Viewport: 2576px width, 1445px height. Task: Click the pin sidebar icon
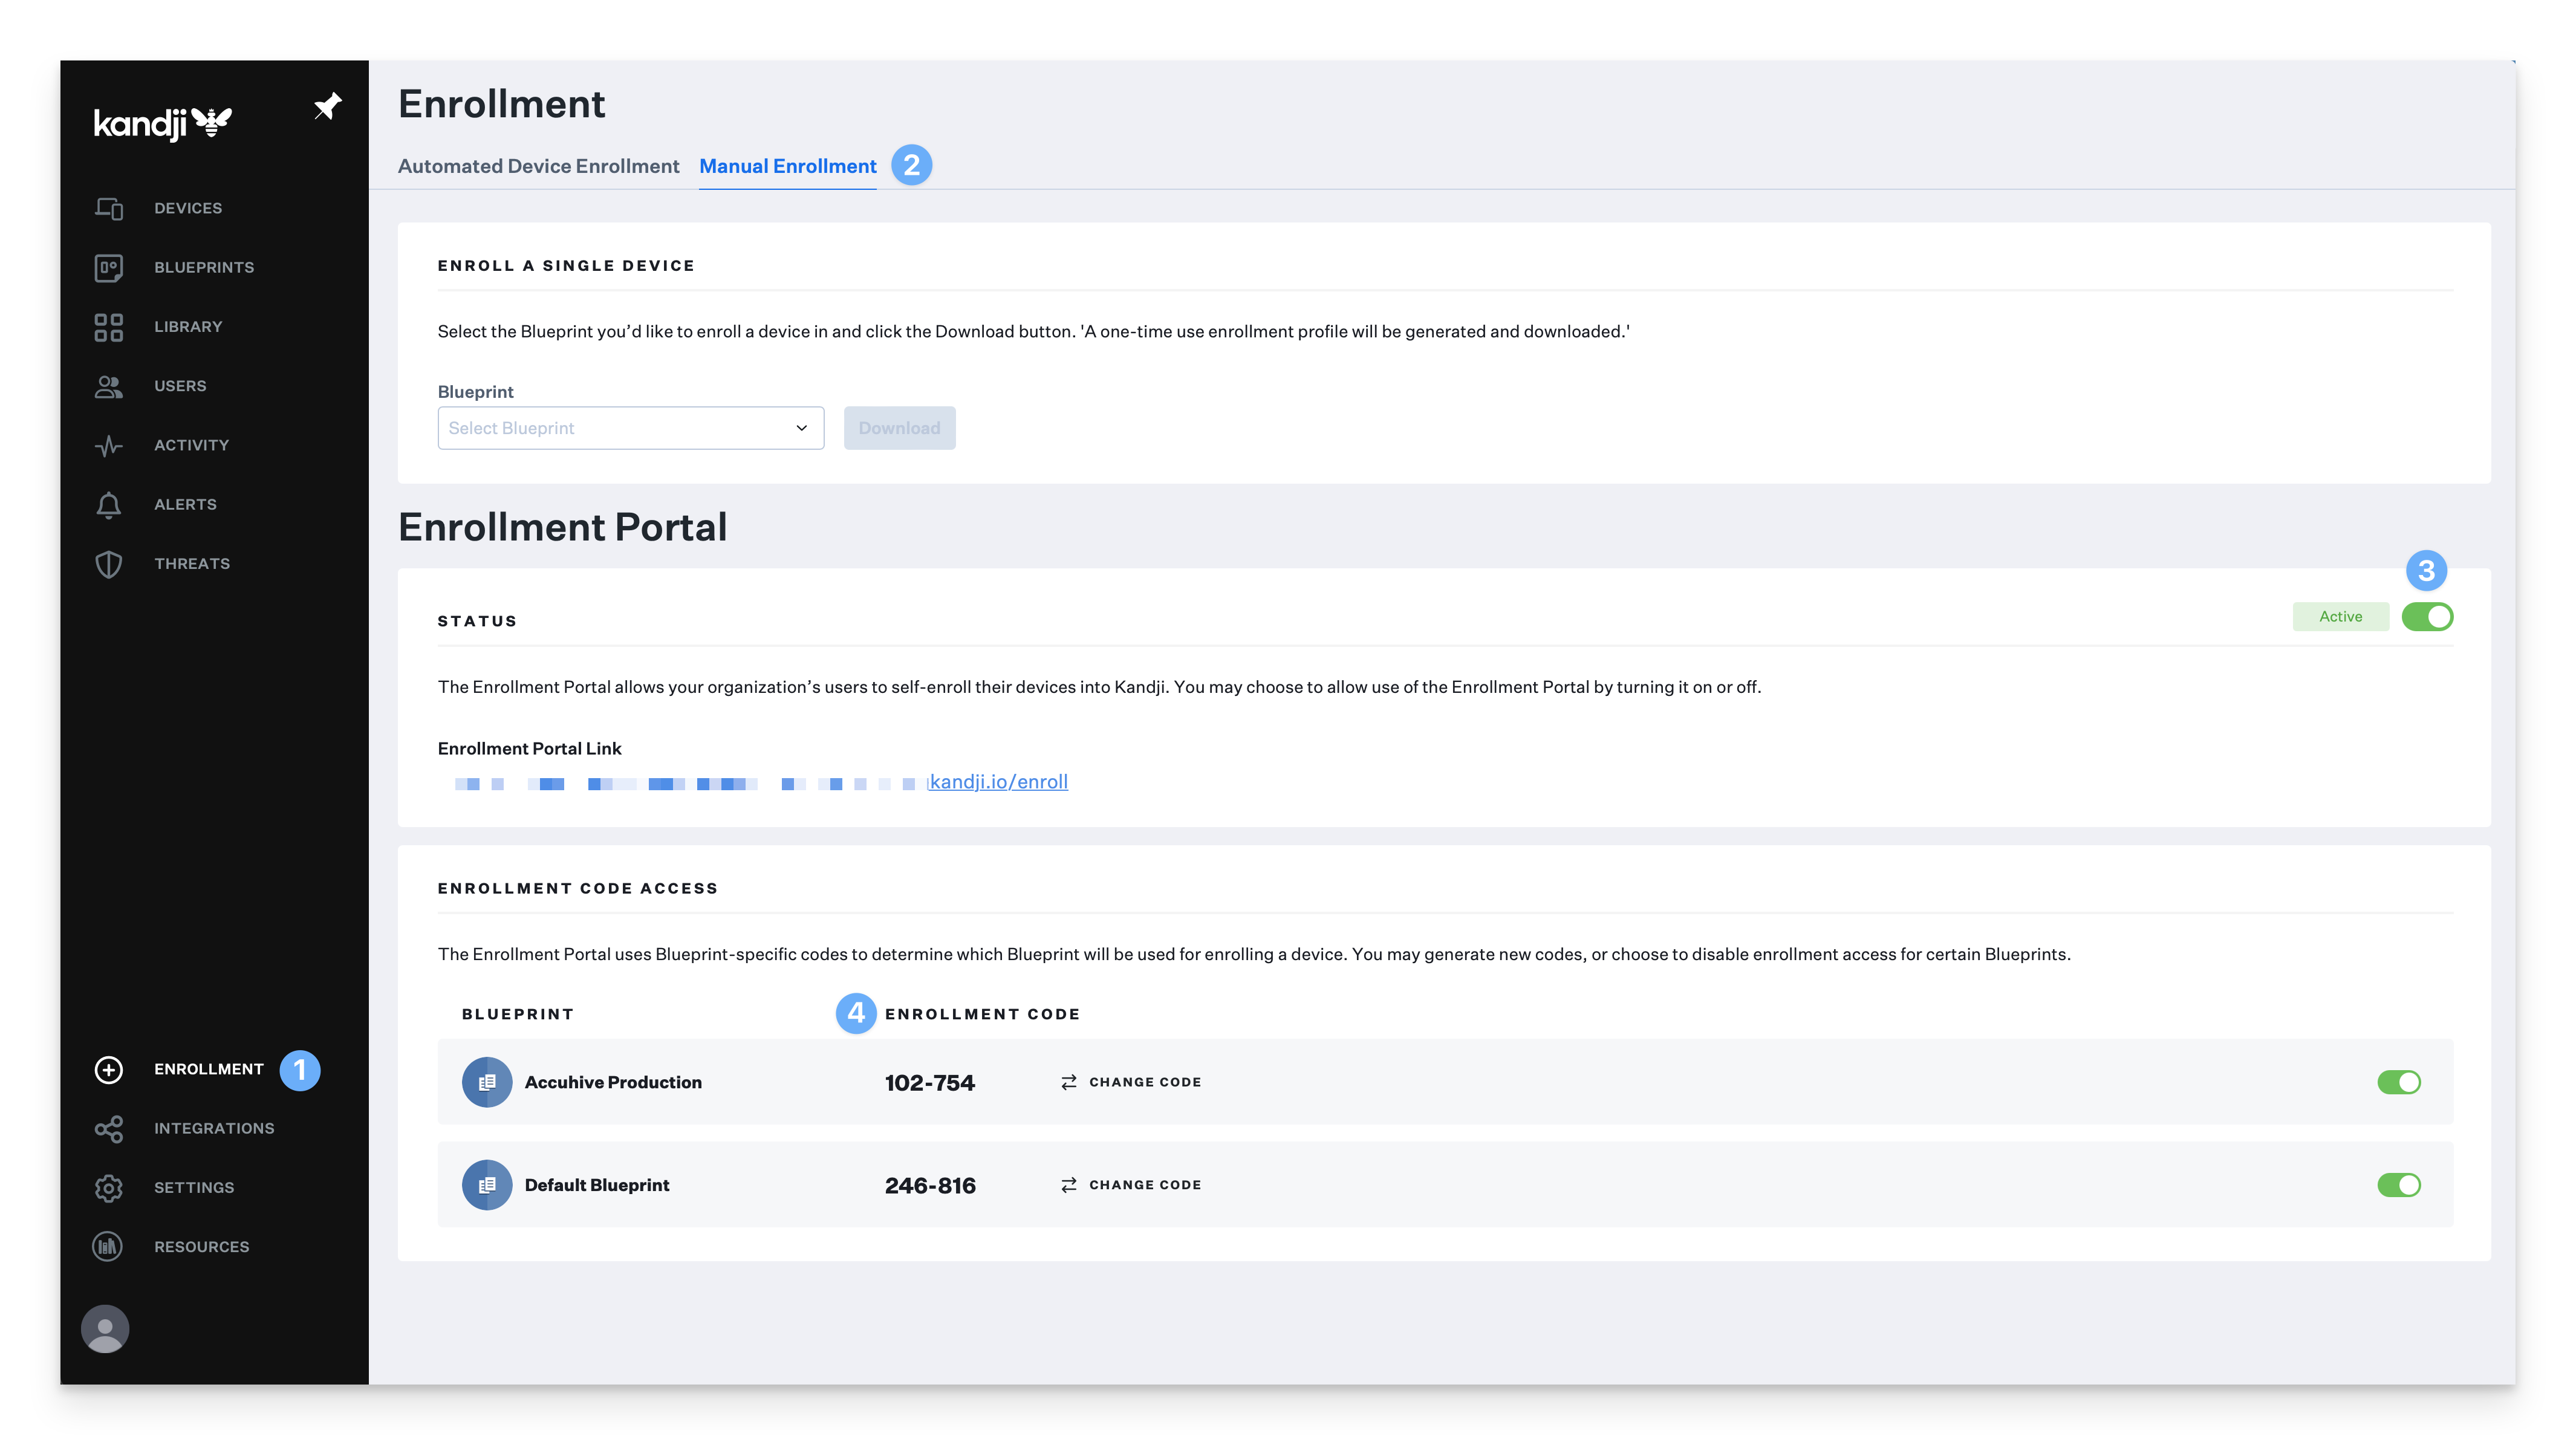(327, 106)
